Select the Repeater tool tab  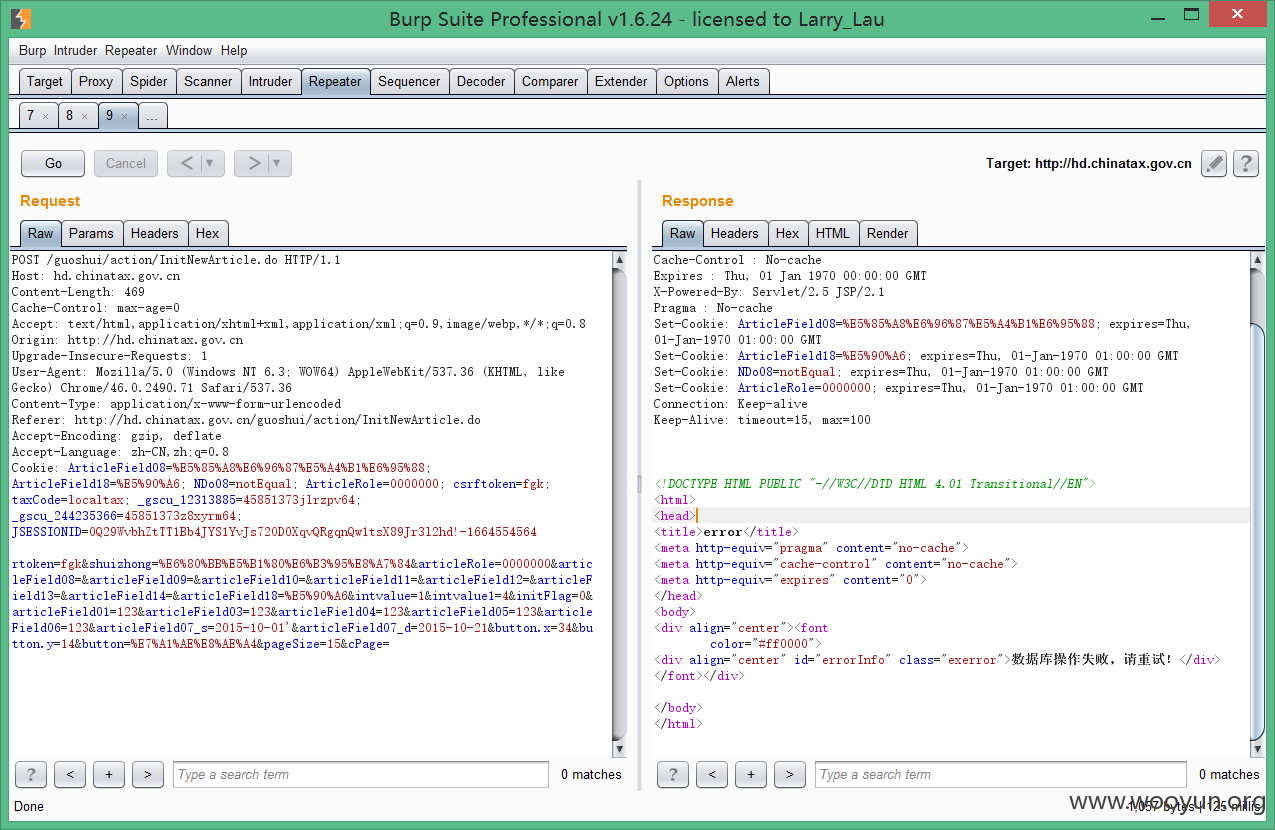[x=335, y=81]
